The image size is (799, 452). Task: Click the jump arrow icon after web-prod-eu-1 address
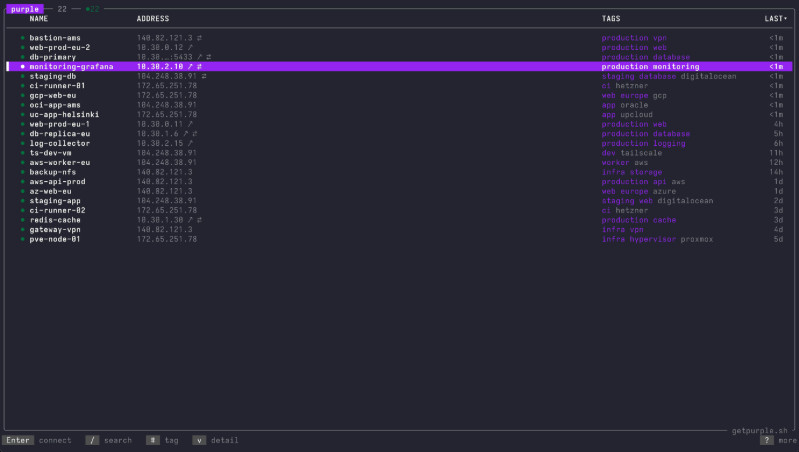coord(190,124)
